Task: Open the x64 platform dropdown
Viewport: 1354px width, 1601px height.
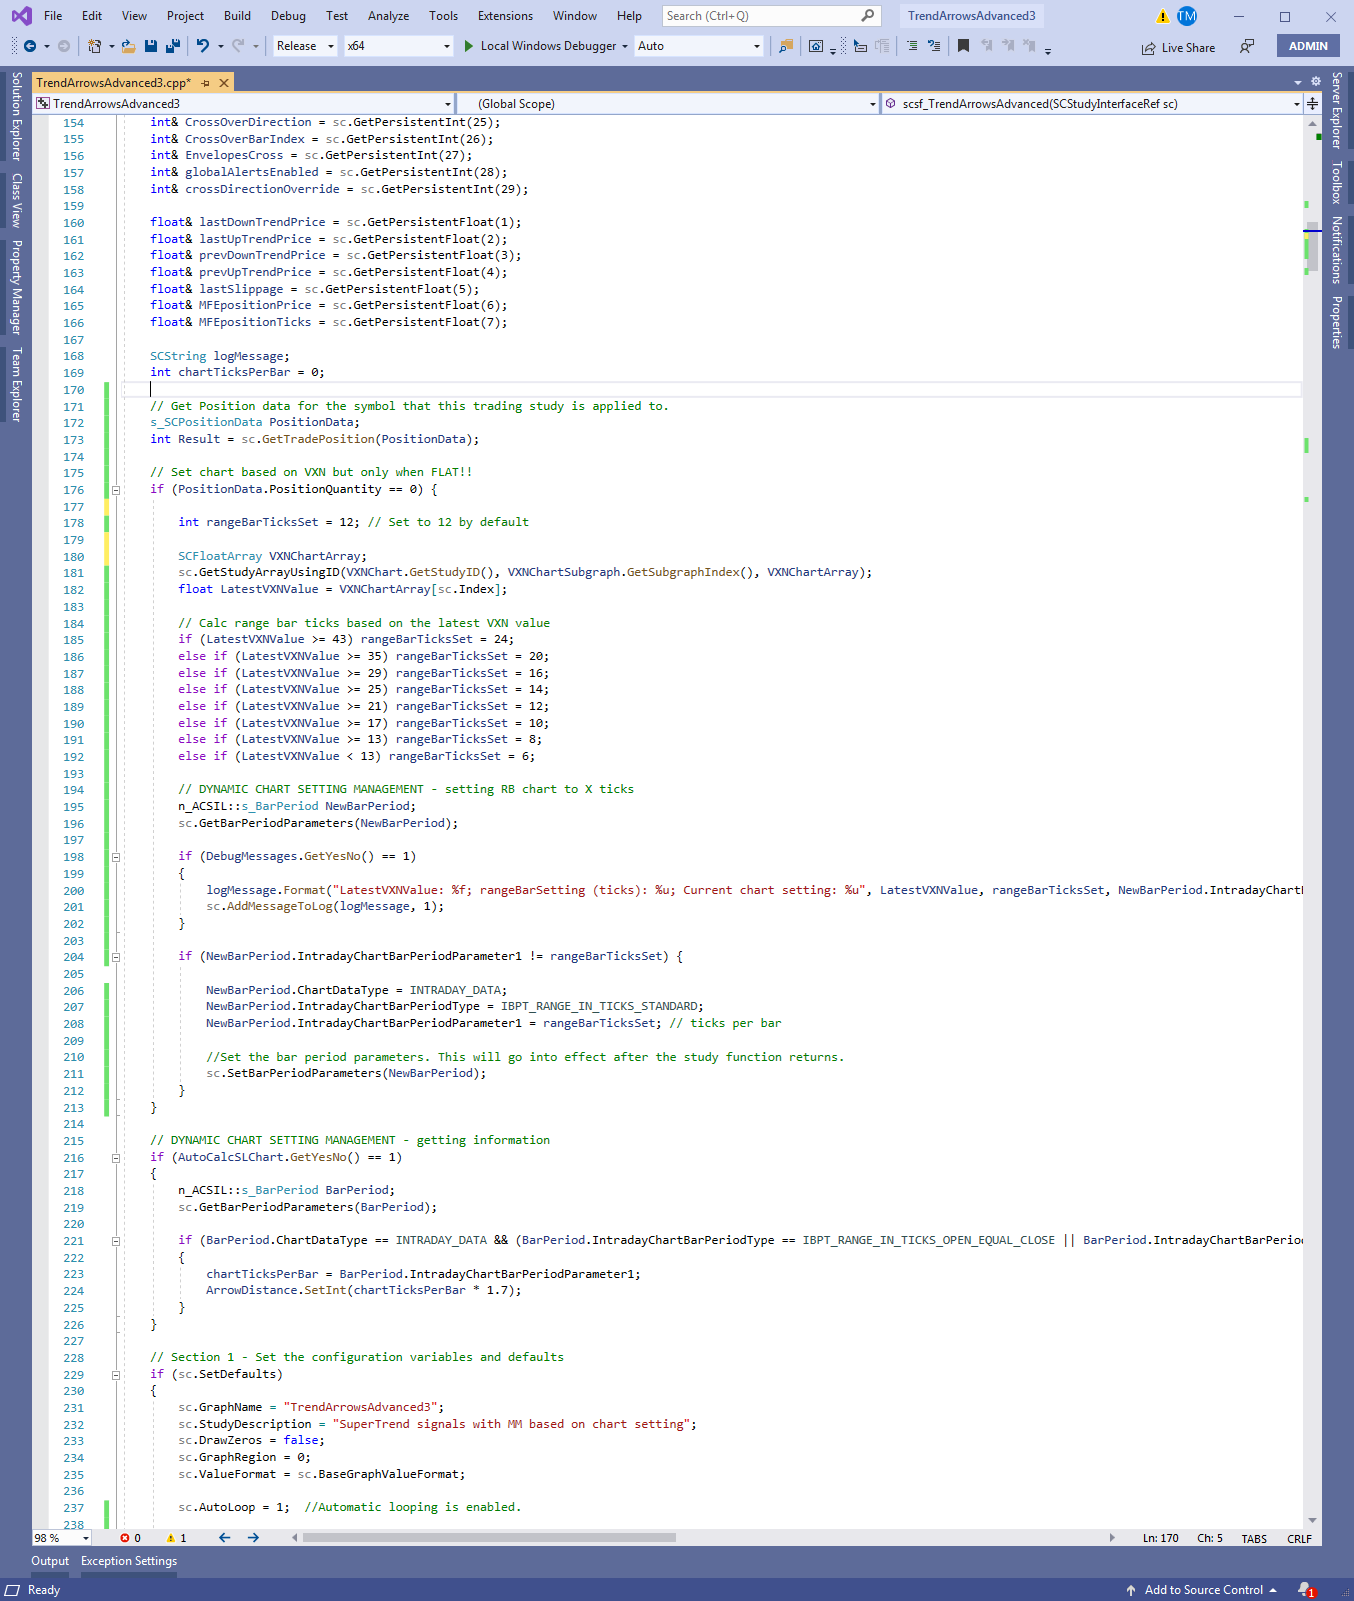Action: pyautogui.click(x=399, y=46)
